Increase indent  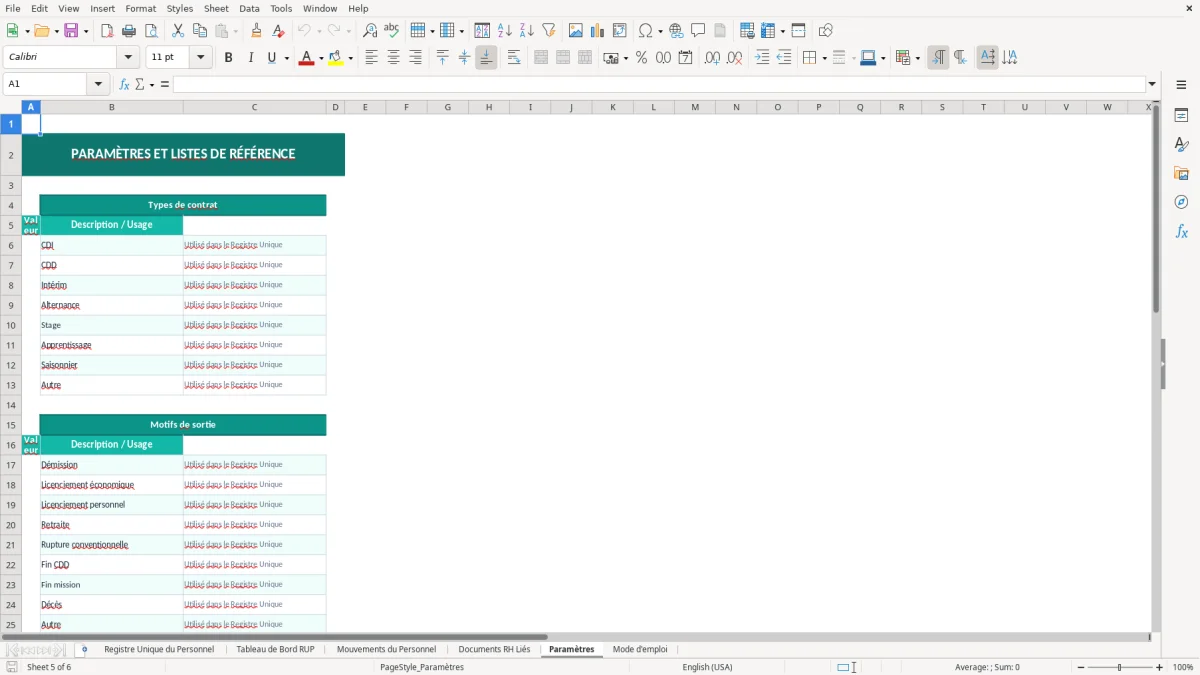[763, 58]
